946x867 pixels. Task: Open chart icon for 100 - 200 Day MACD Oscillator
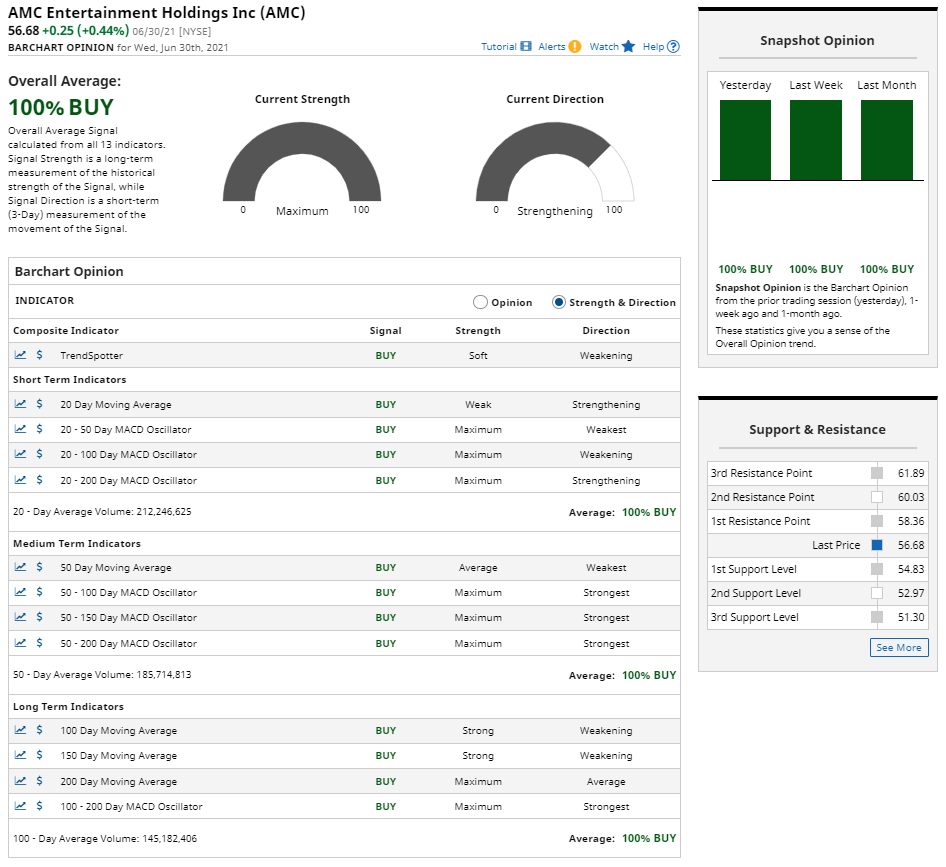point(21,806)
